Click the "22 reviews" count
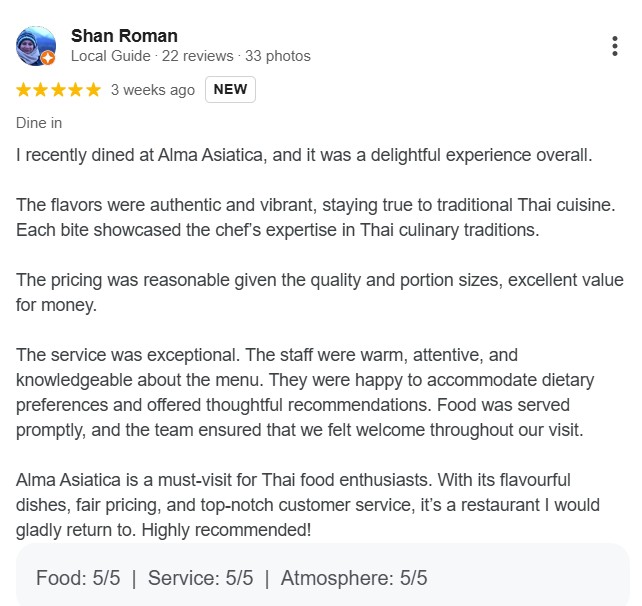Image resolution: width=642 pixels, height=606 pixels. [x=197, y=56]
